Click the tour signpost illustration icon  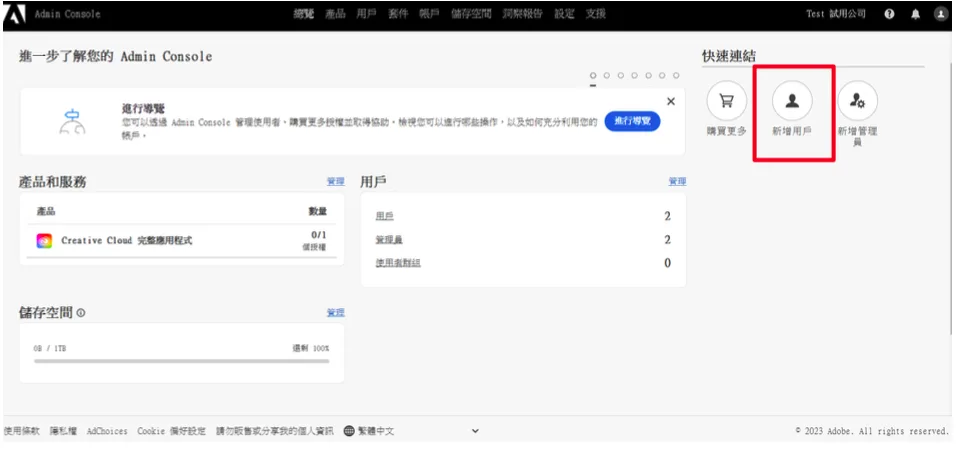(73, 121)
